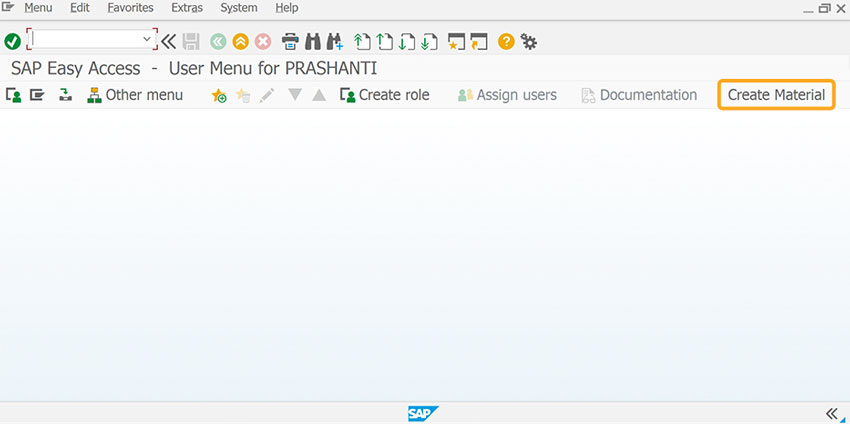Click the green checkmark Enter icon
Image resolution: width=850 pixels, height=424 pixels.
click(x=12, y=41)
